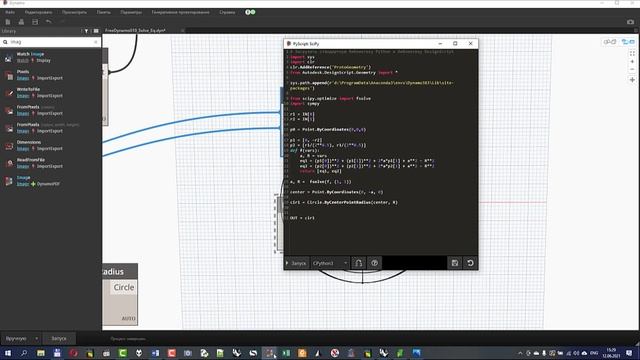
Task: Close the FreeDynamo workspace tab
Action: click(182, 31)
